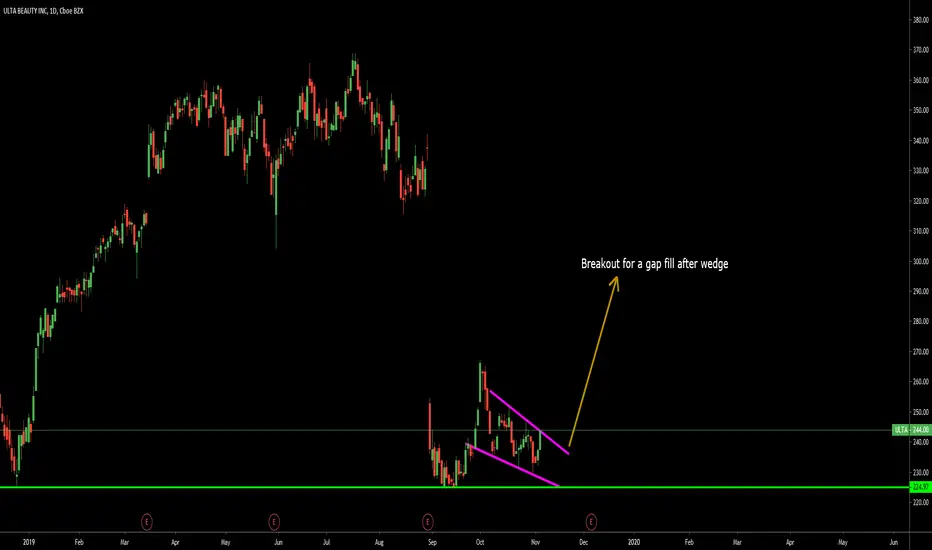Click the 230.00 price axis label
Image resolution: width=932 pixels, height=550 pixels.
921,472
